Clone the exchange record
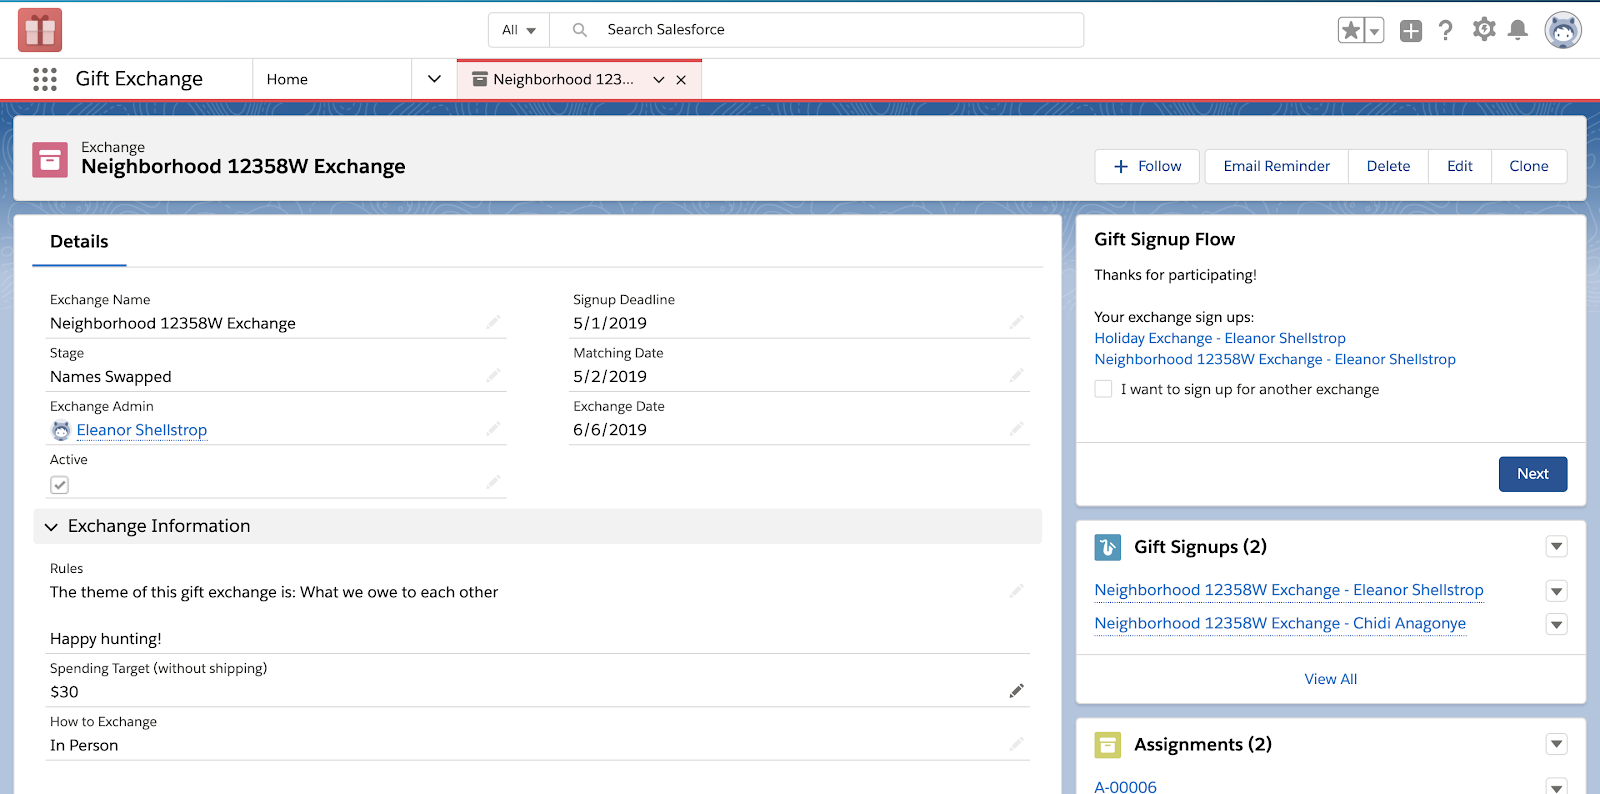 coord(1528,166)
